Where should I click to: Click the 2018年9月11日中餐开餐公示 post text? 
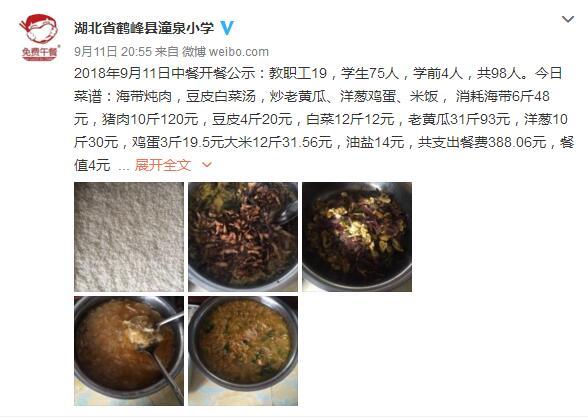(x=165, y=73)
